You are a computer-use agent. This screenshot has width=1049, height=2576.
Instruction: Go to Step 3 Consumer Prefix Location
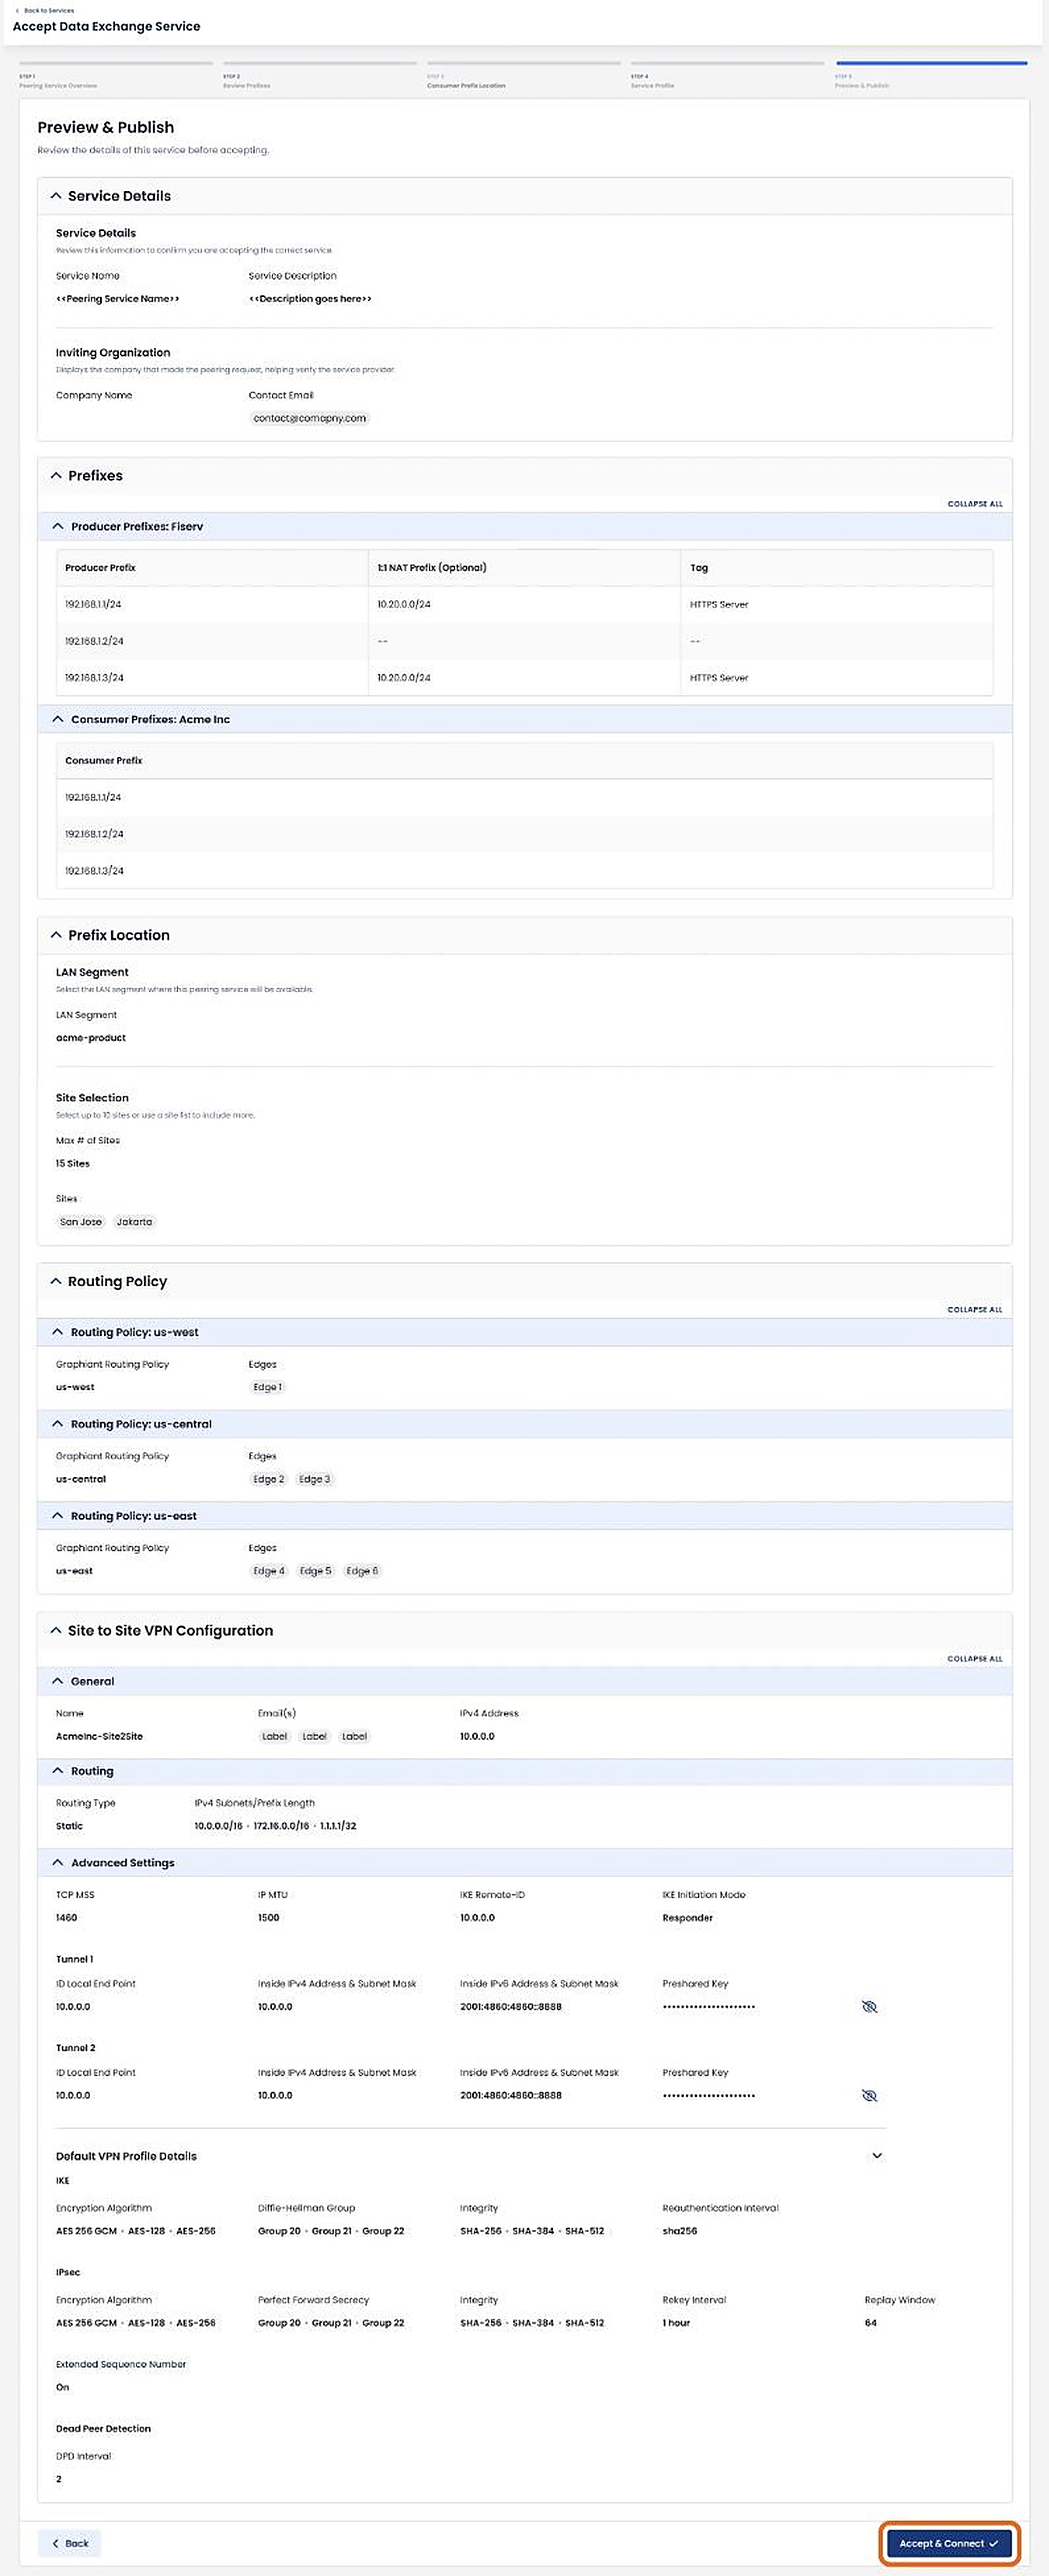coord(523,75)
